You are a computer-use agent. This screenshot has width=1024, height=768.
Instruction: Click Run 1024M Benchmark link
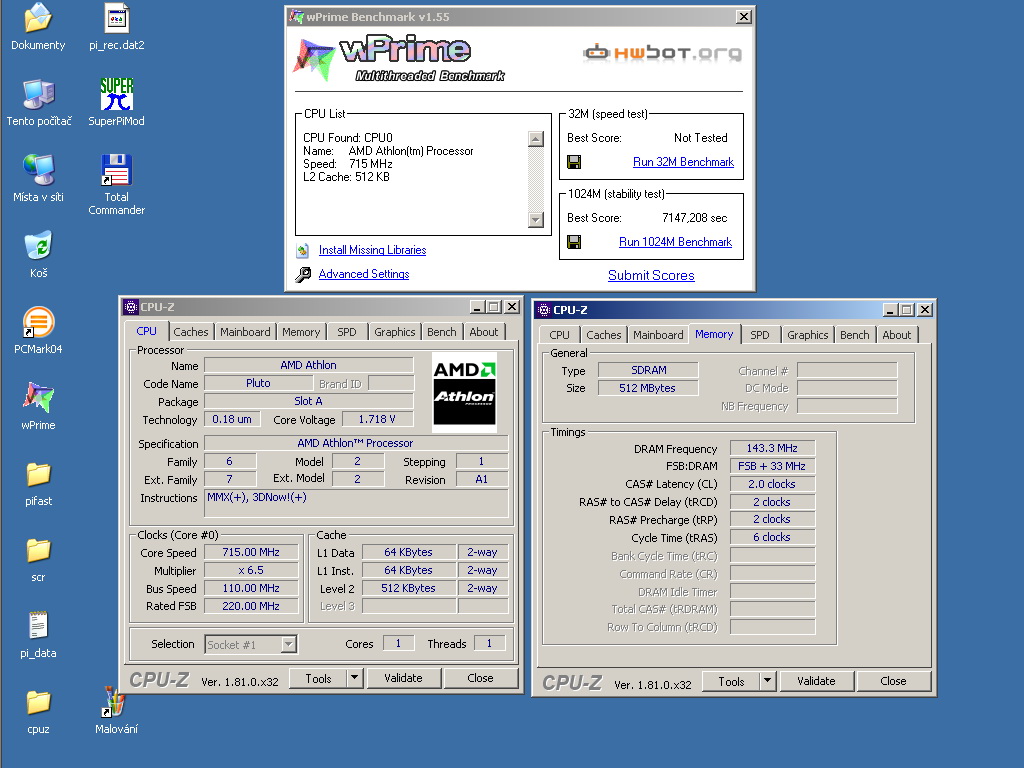point(675,242)
